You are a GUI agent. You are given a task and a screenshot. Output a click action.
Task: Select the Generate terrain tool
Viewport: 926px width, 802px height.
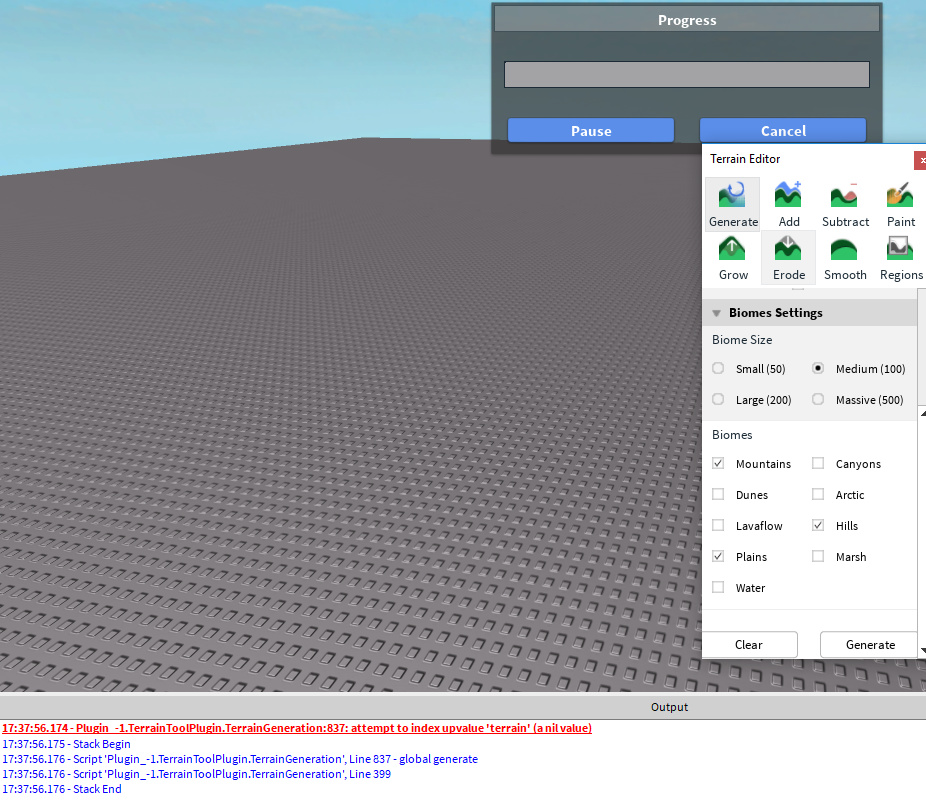(x=733, y=203)
